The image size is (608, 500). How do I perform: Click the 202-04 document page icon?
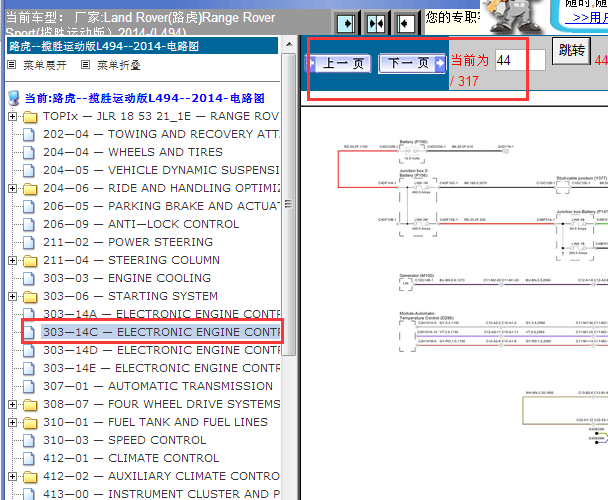click(x=29, y=135)
